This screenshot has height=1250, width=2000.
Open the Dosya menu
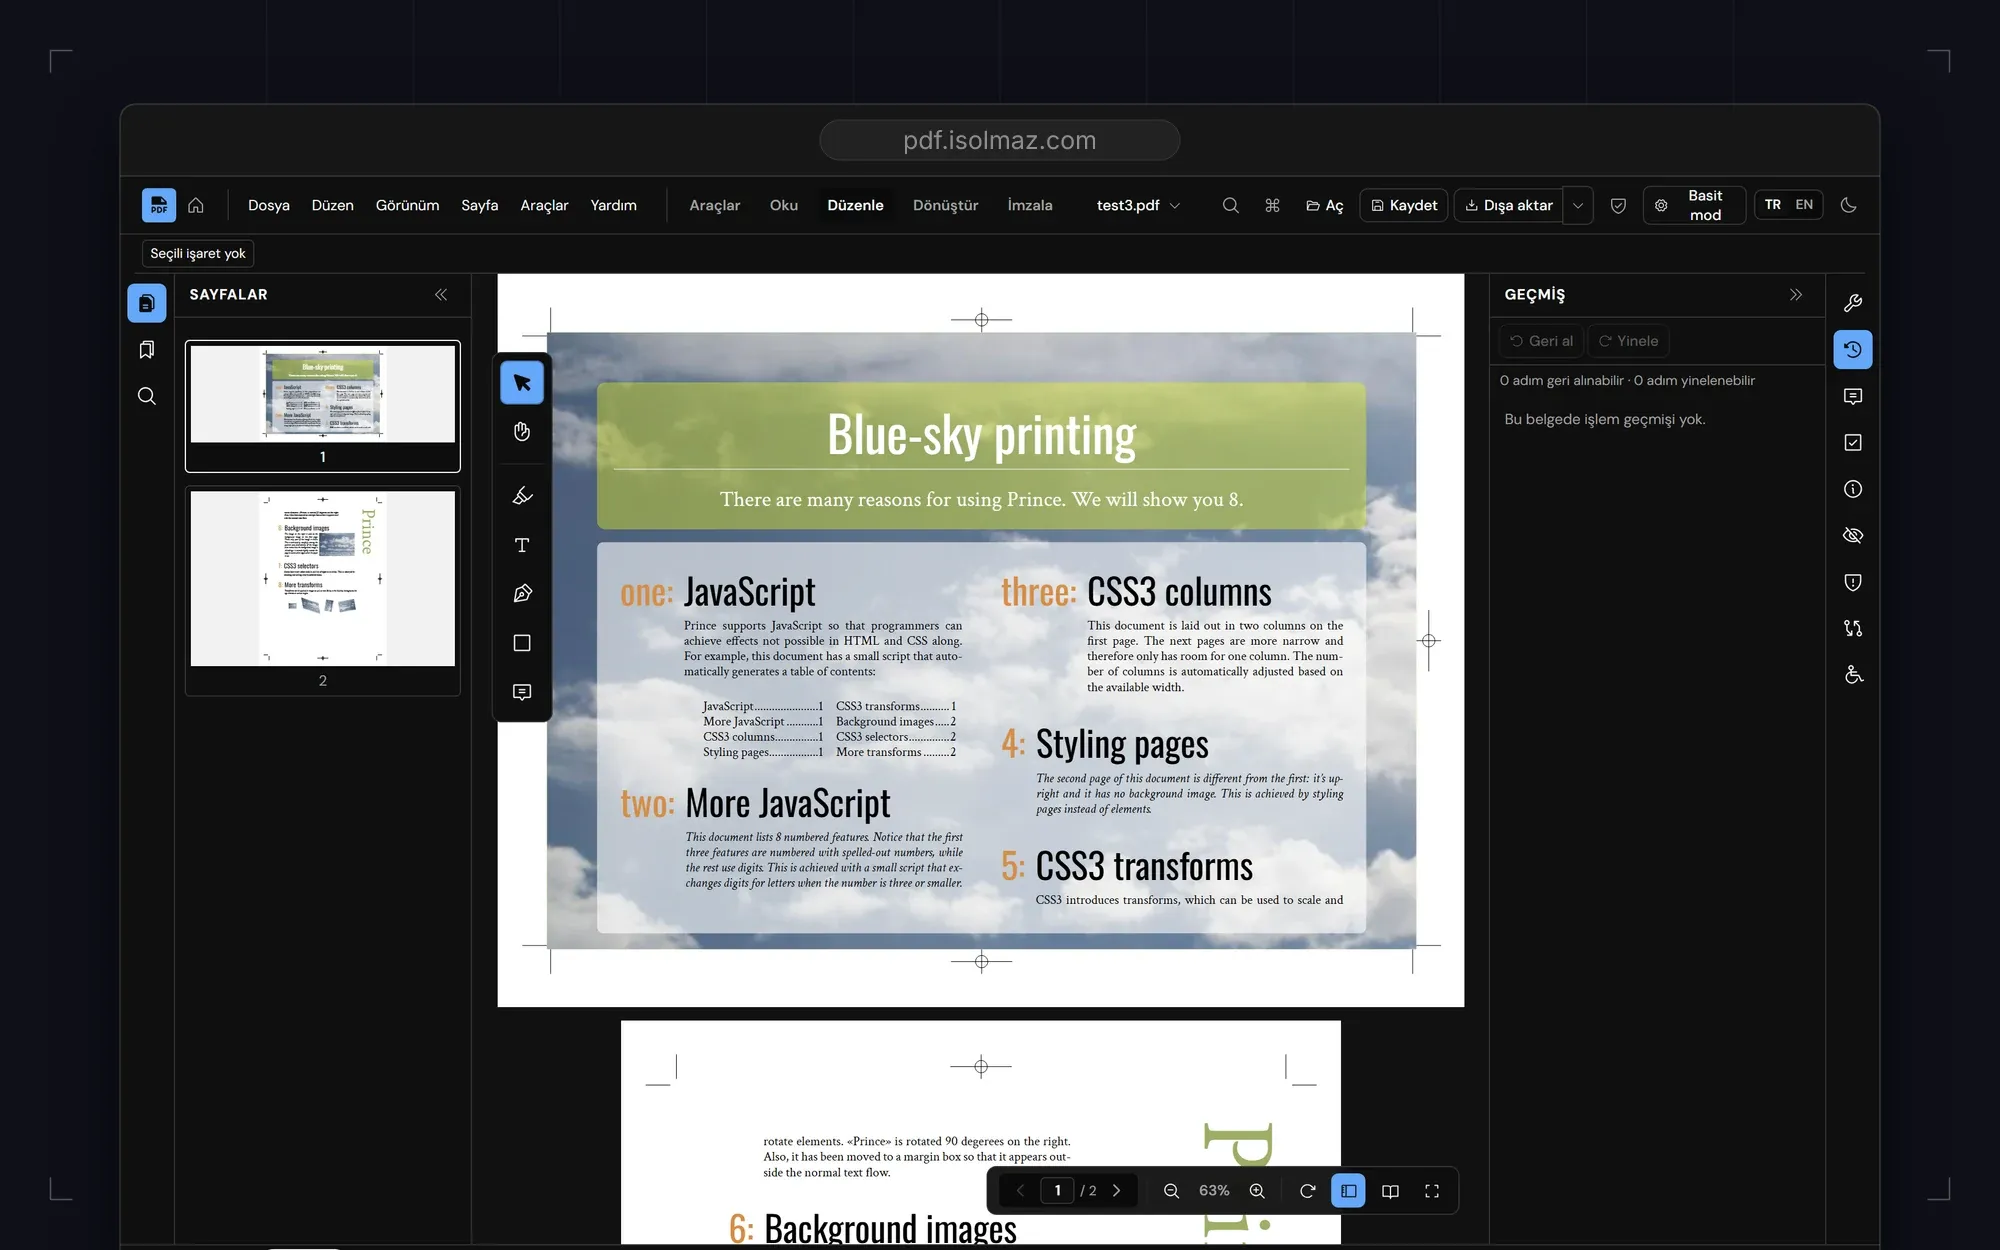point(269,205)
